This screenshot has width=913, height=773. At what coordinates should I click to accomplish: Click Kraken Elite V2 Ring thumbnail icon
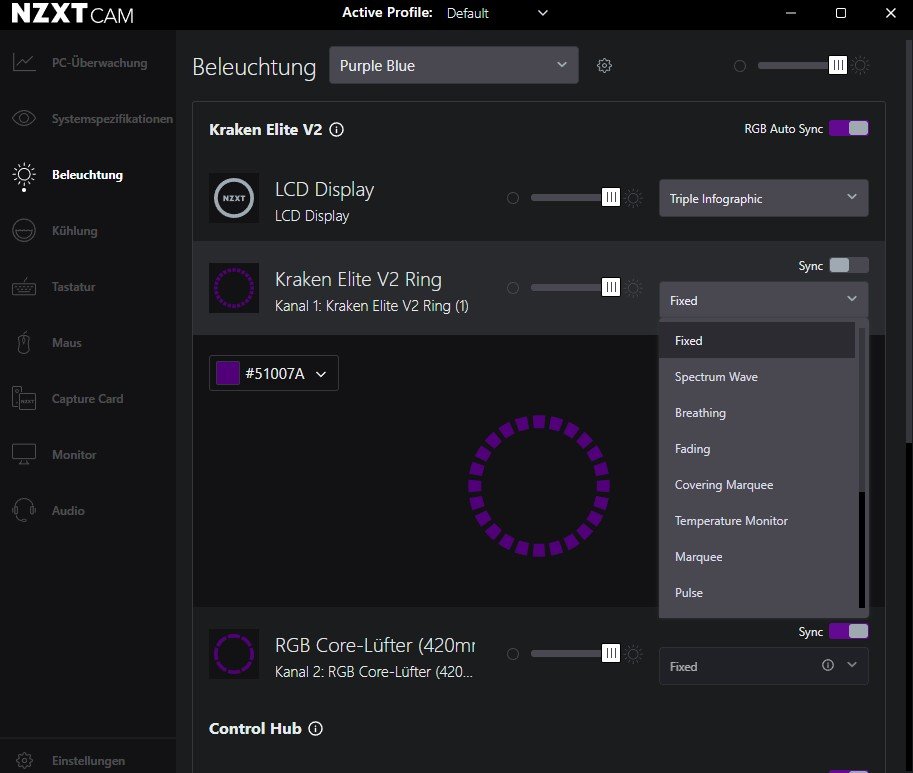click(234, 288)
